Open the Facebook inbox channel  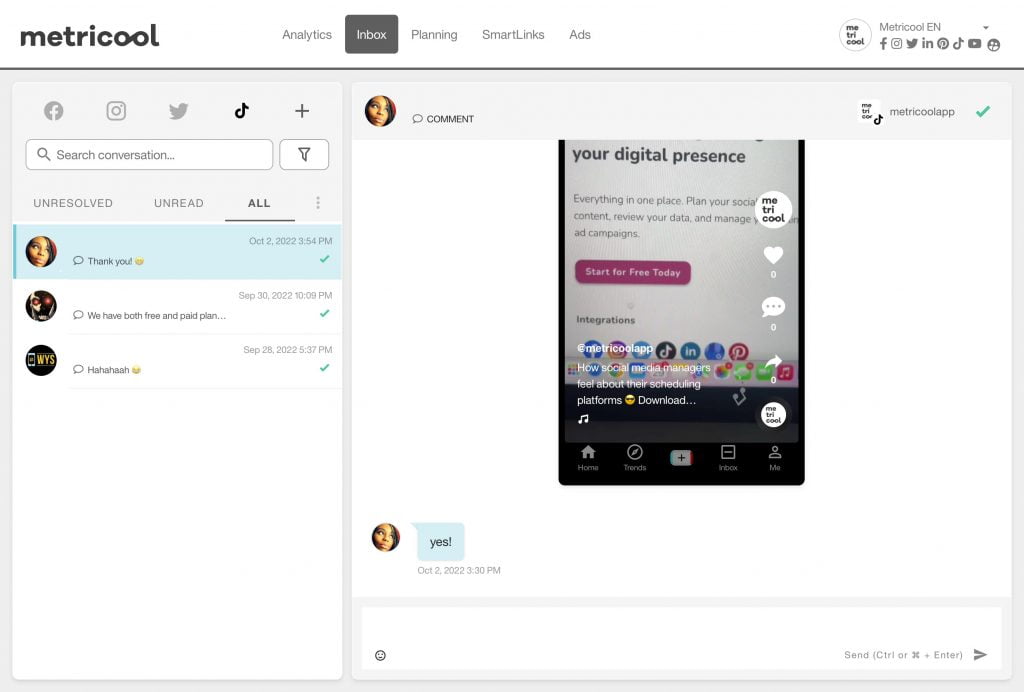point(54,111)
